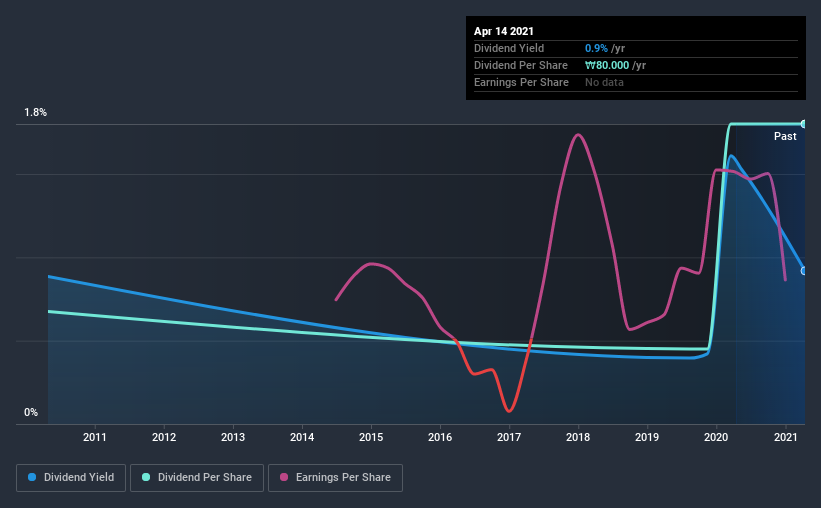
Task: Click the 2017 x-axis year label
Action: [x=509, y=437]
